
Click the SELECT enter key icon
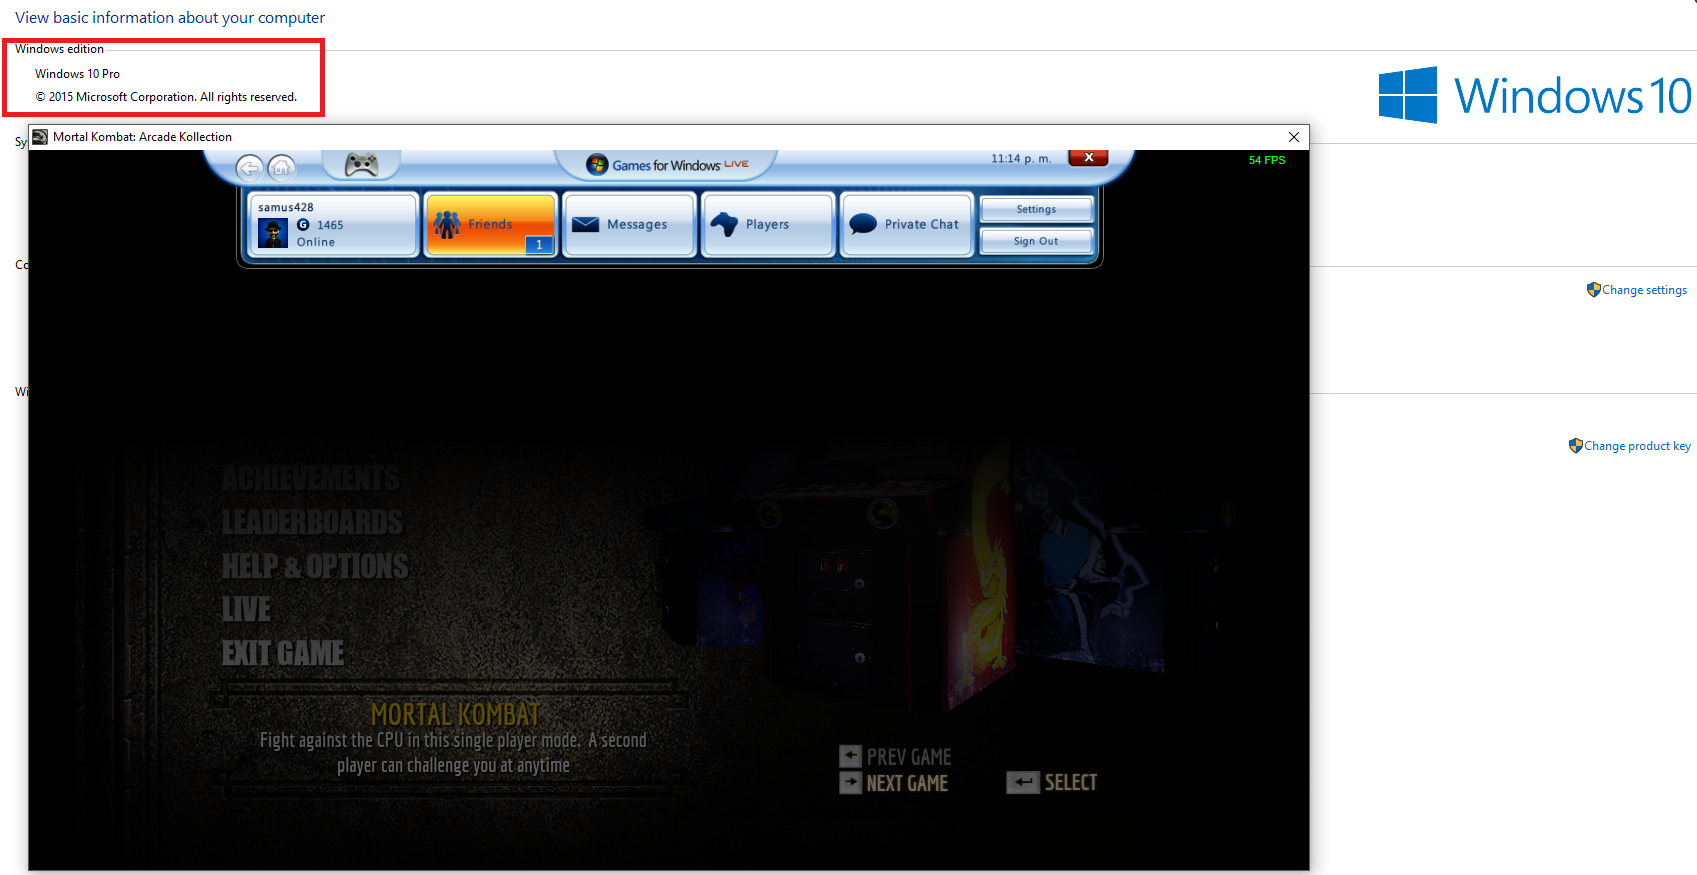click(x=1023, y=782)
